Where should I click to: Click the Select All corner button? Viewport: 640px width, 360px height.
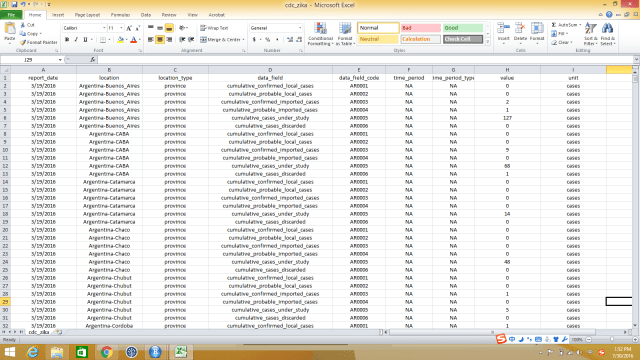click(x=5, y=70)
